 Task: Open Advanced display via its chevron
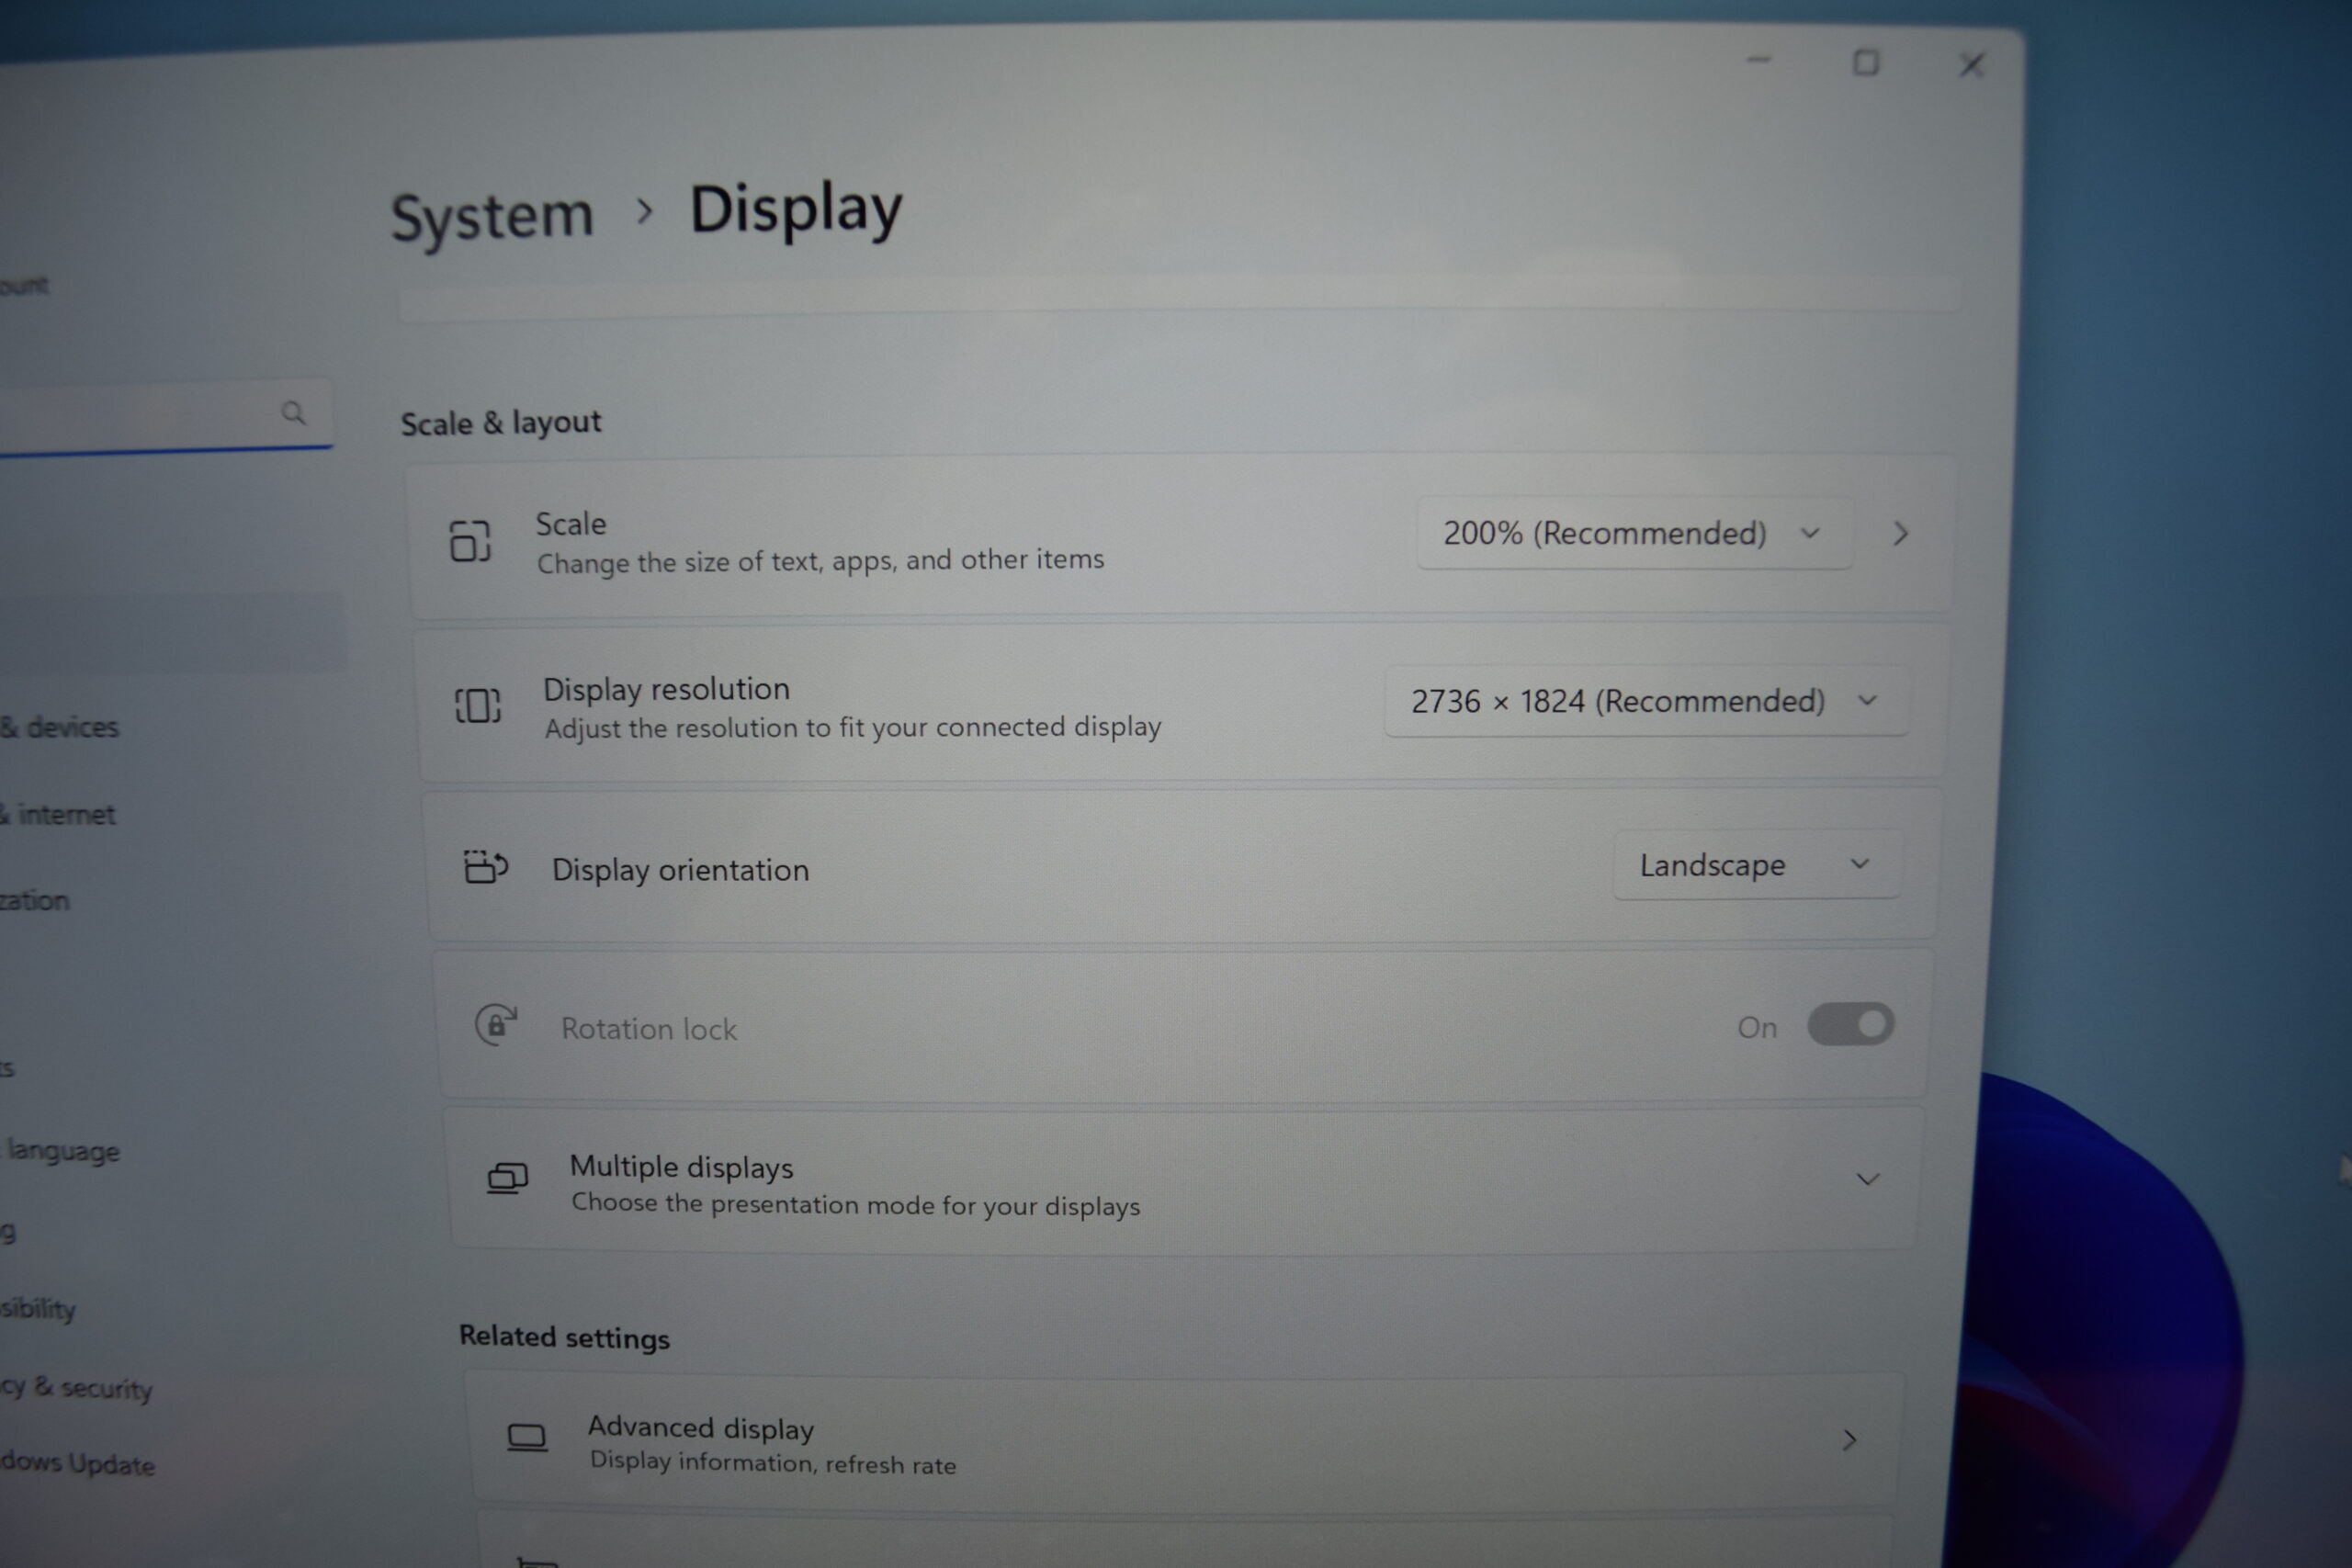[1849, 1440]
